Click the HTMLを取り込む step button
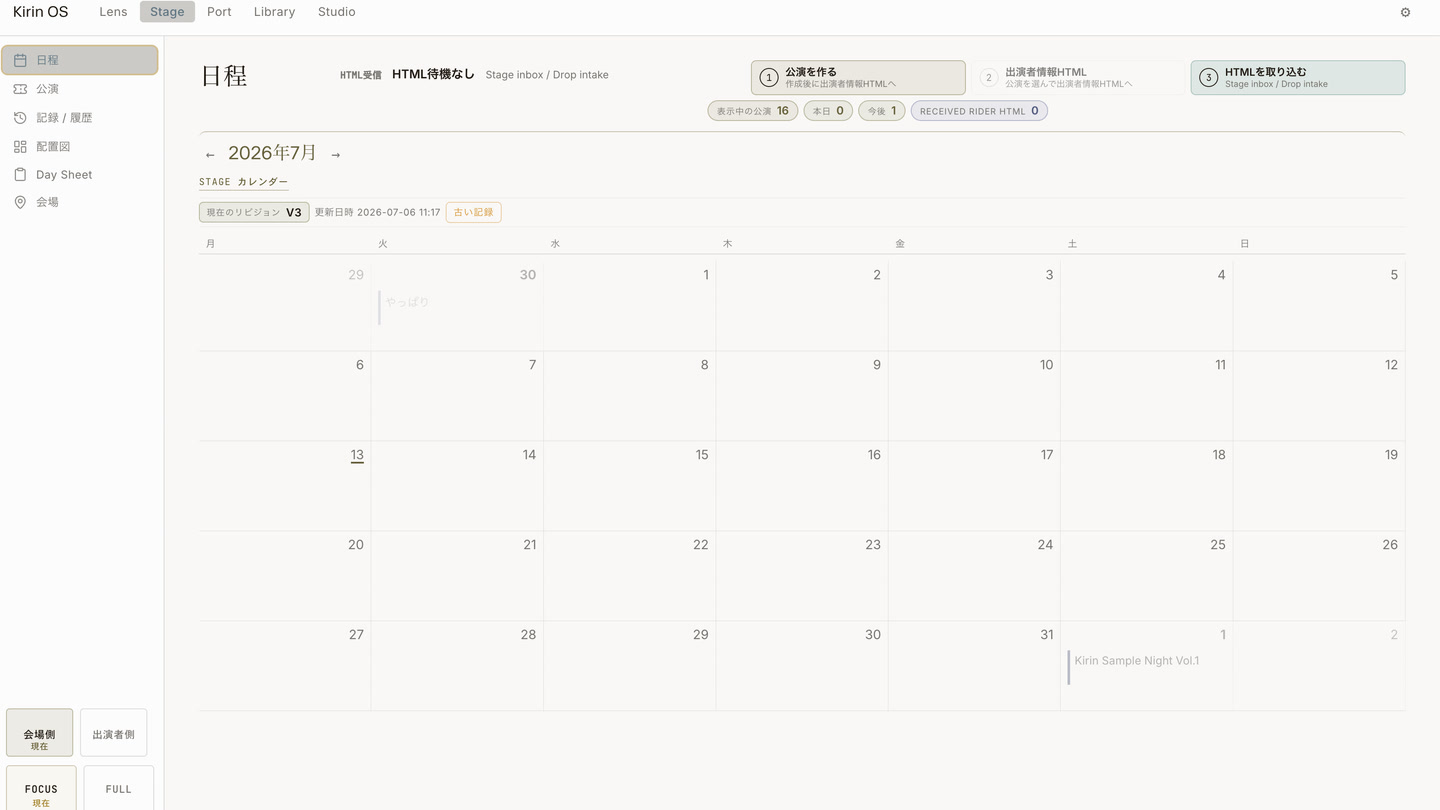1440x810 pixels. click(1297, 77)
